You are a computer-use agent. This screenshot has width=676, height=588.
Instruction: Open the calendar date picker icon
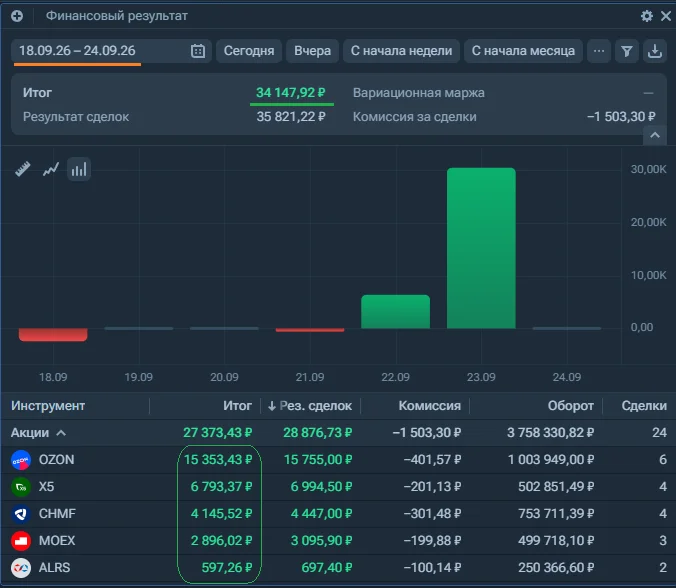point(197,51)
